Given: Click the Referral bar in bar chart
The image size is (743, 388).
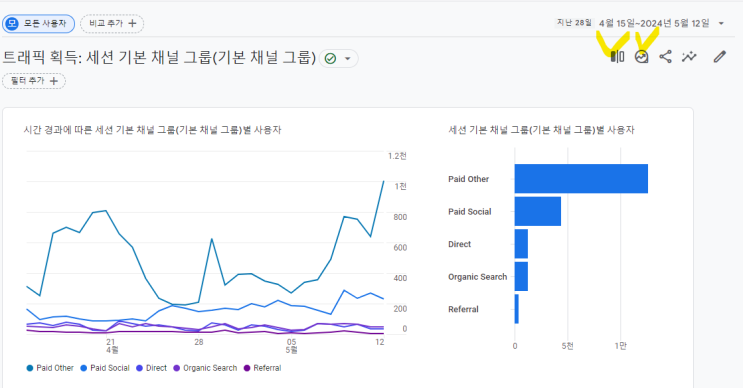Looking at the screenshot, I should click(516, 309).
